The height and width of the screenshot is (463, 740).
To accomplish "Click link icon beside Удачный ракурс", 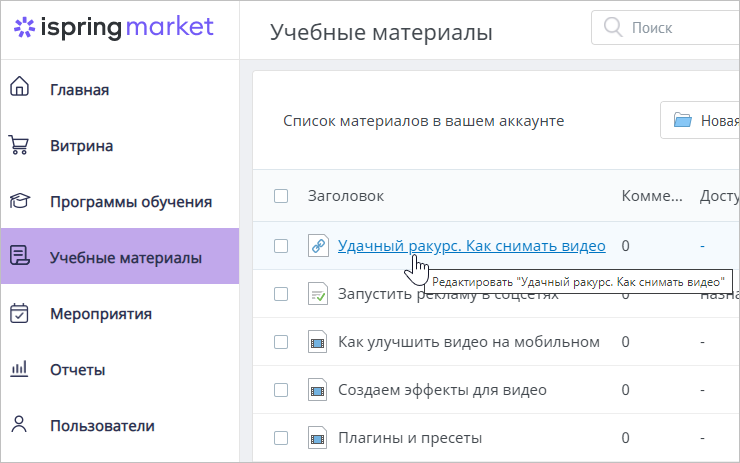I will (x=318, y=245).
